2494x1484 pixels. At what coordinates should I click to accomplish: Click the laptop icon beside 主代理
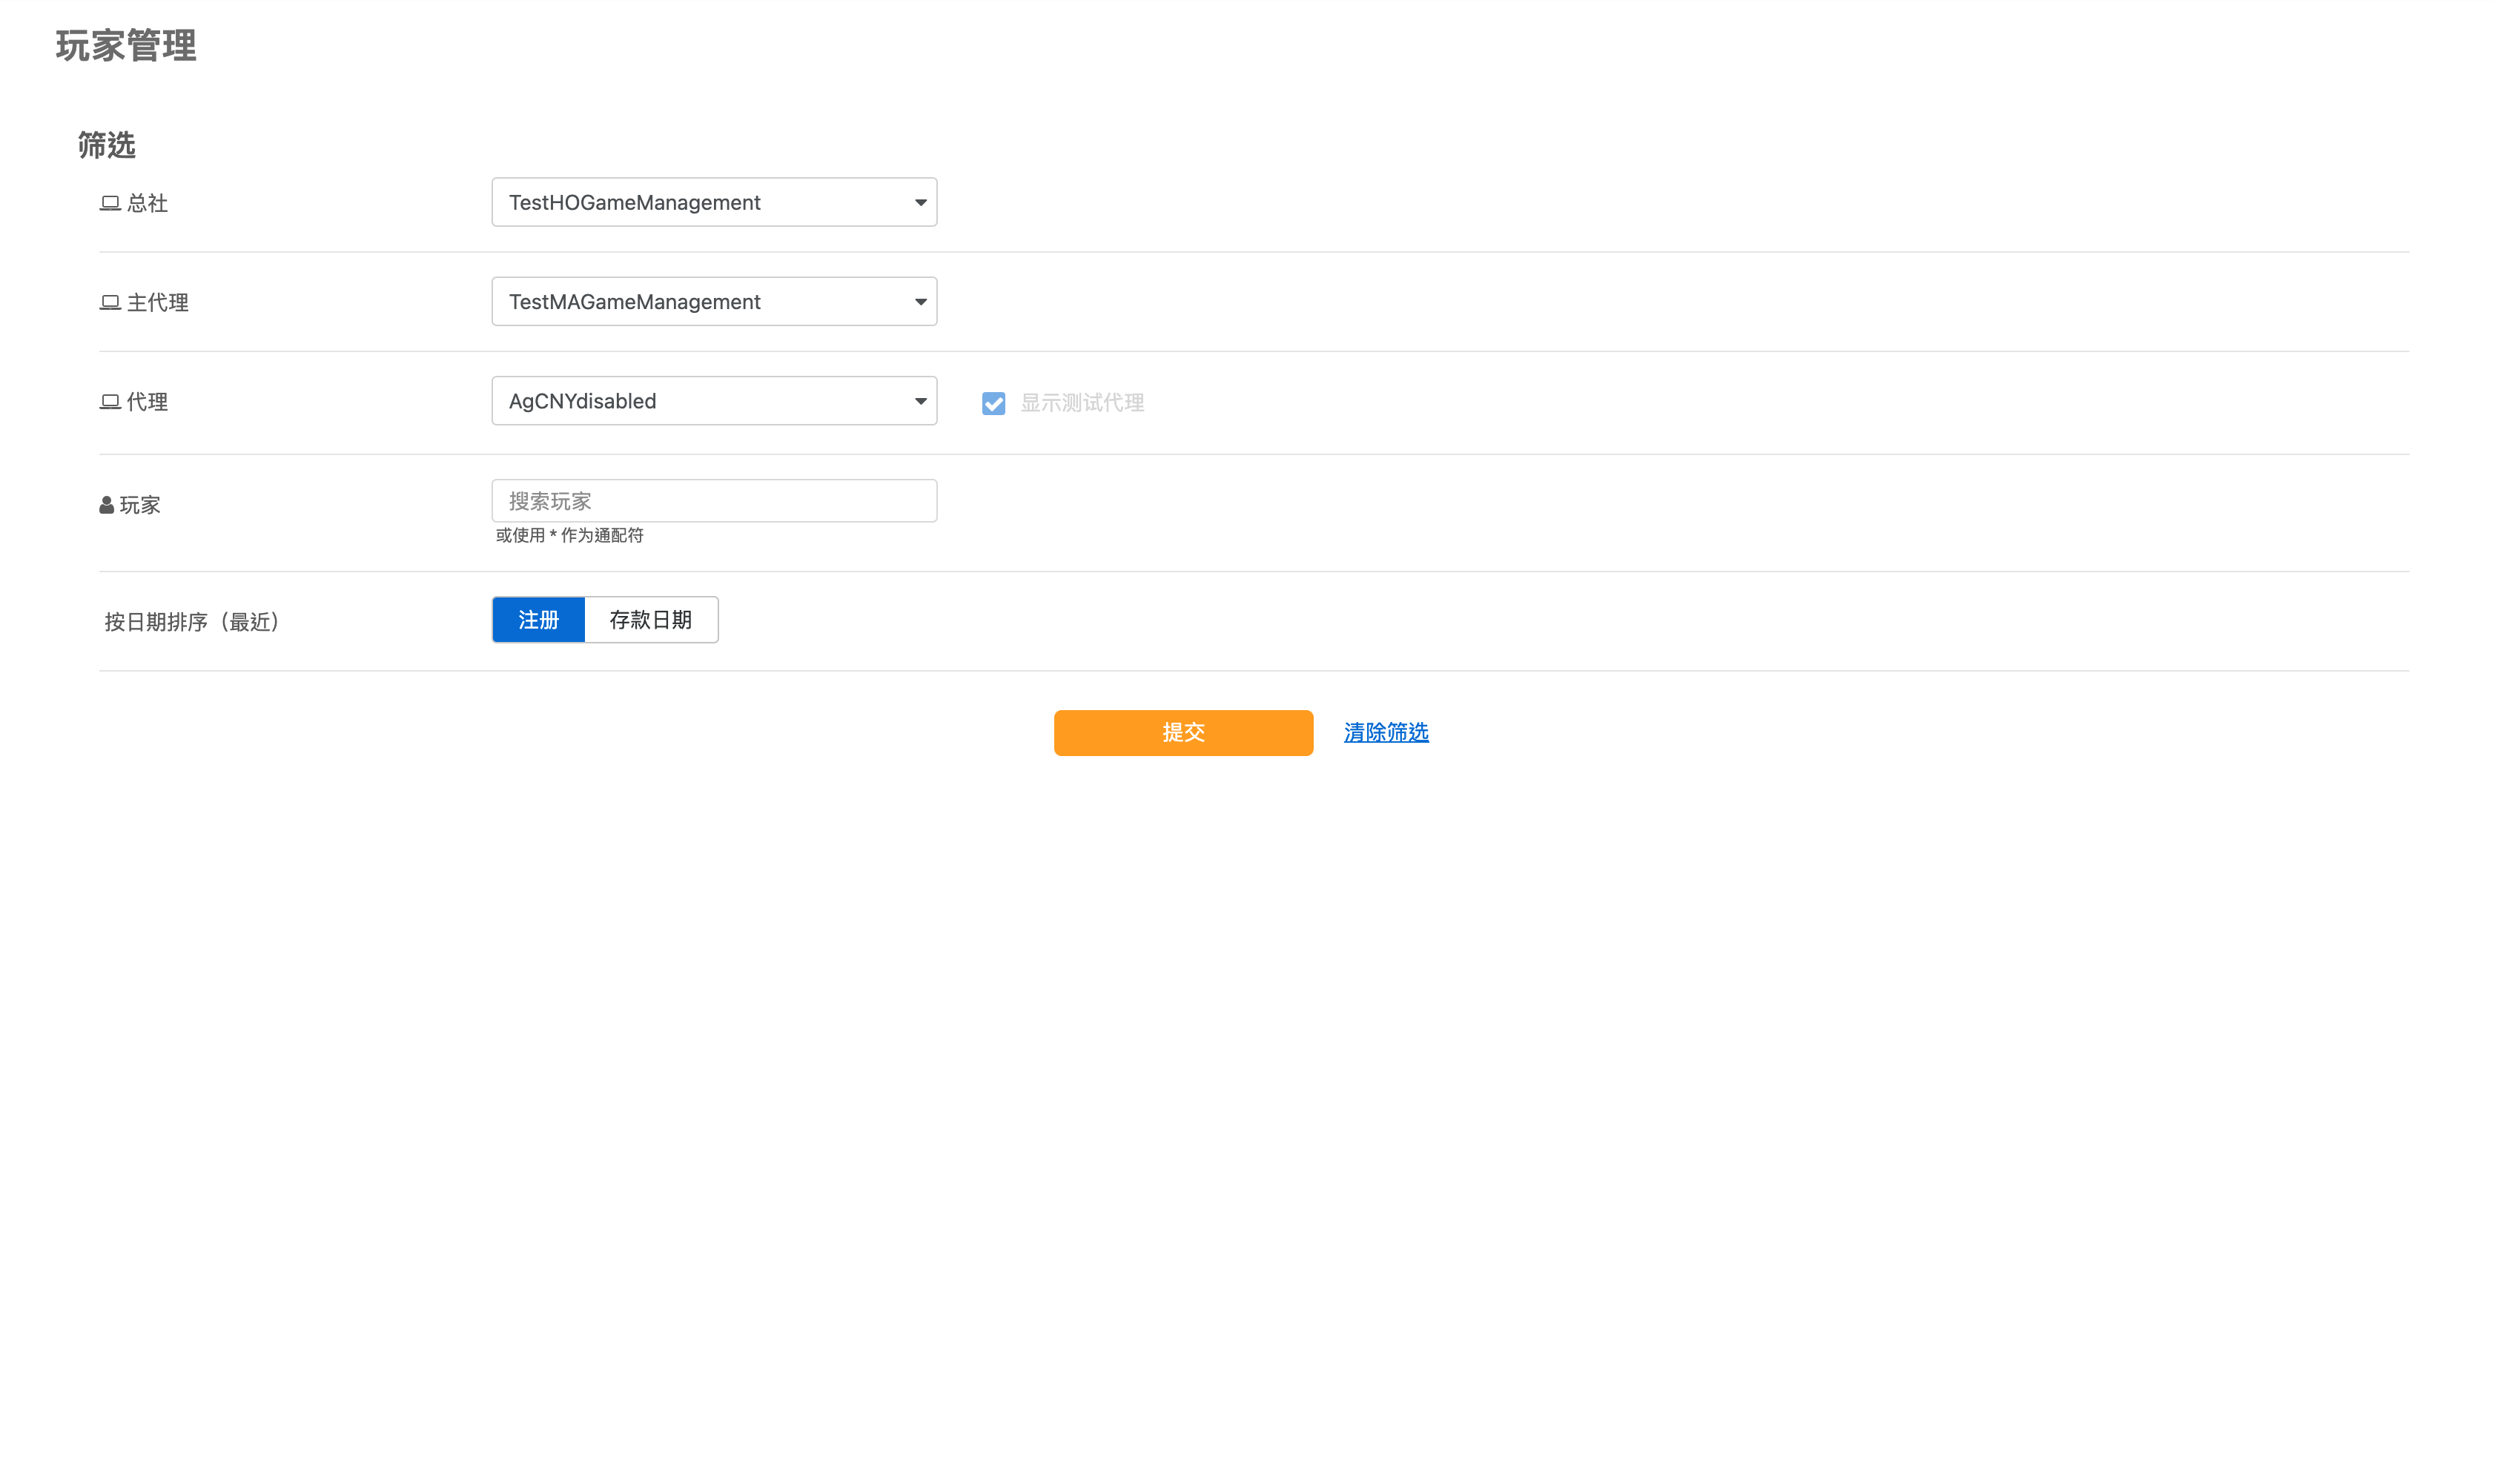[110, 302]
